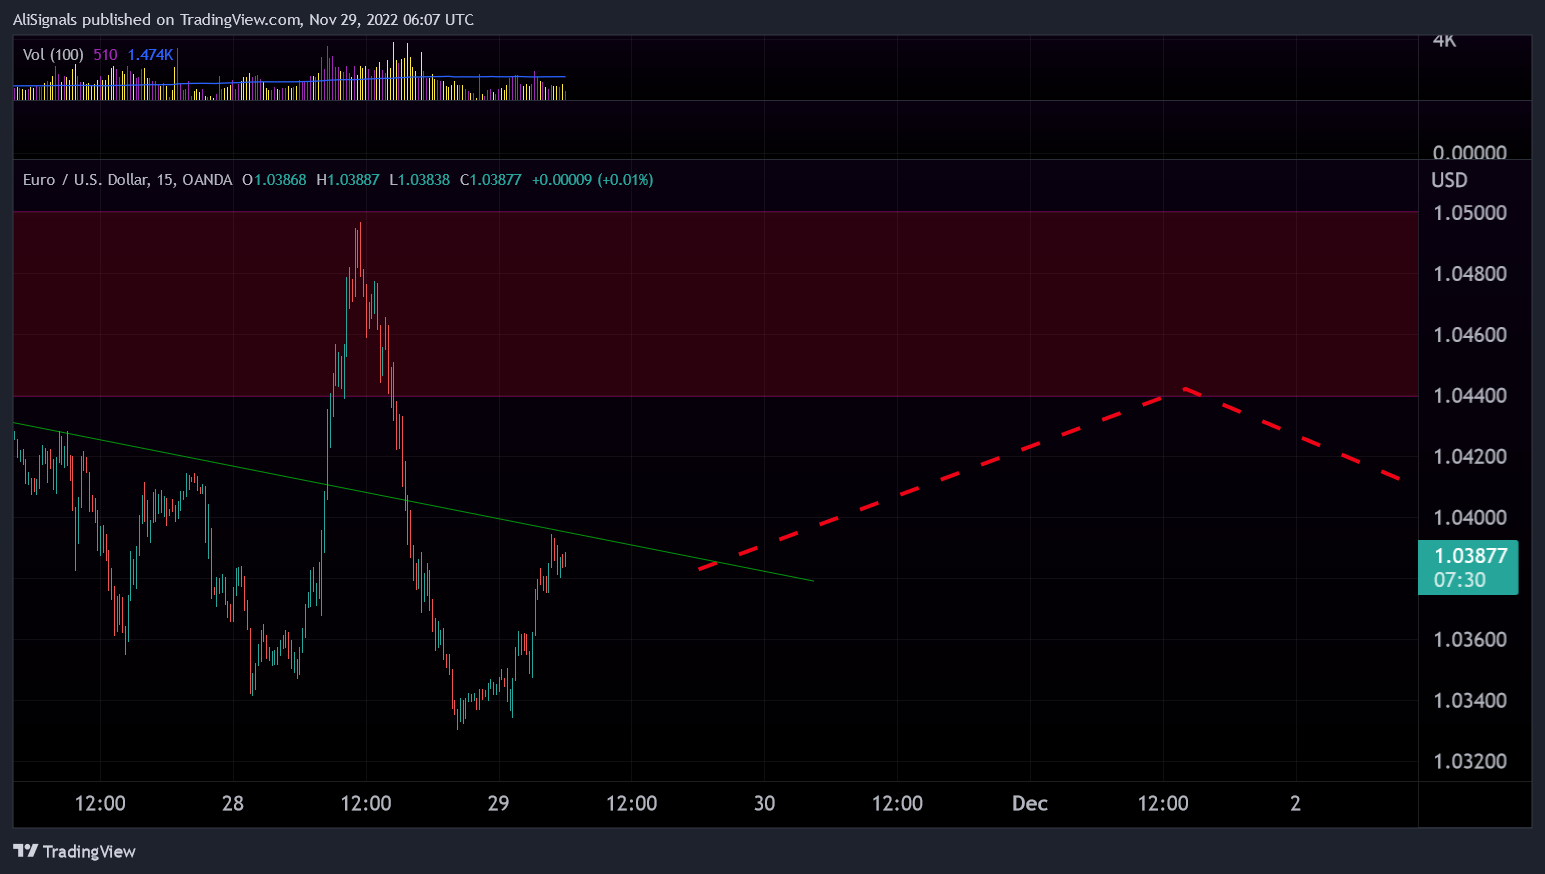Viewport: 1545px width, 874px height.
Task: Click the high value H1.03887
Action: [x=348, y=180]
